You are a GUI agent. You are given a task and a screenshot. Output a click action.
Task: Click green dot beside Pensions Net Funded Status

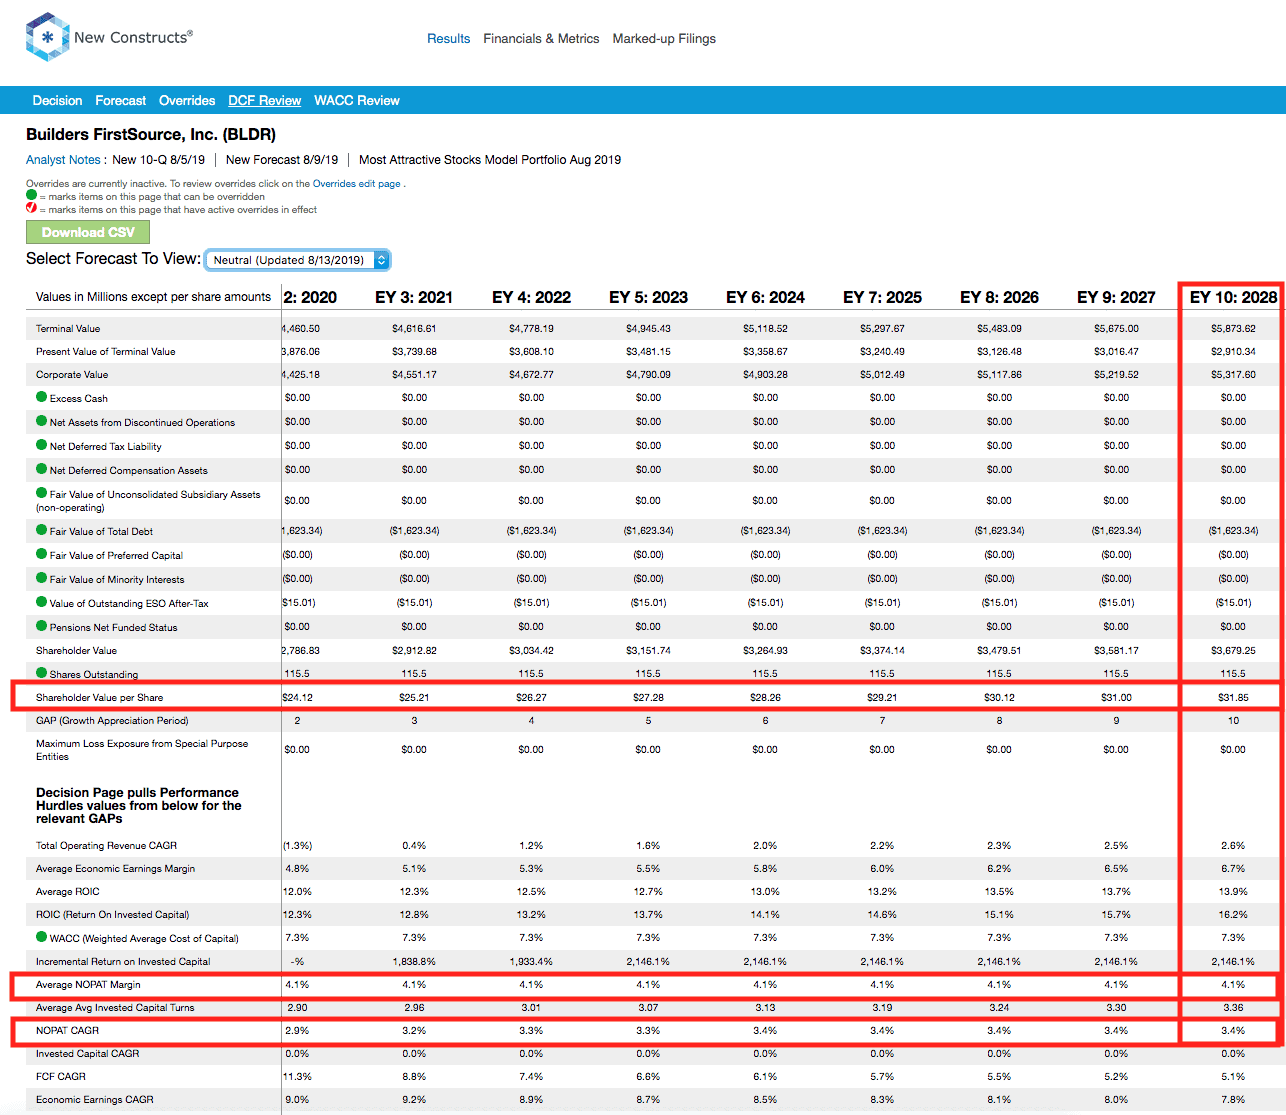click(42, 626)
